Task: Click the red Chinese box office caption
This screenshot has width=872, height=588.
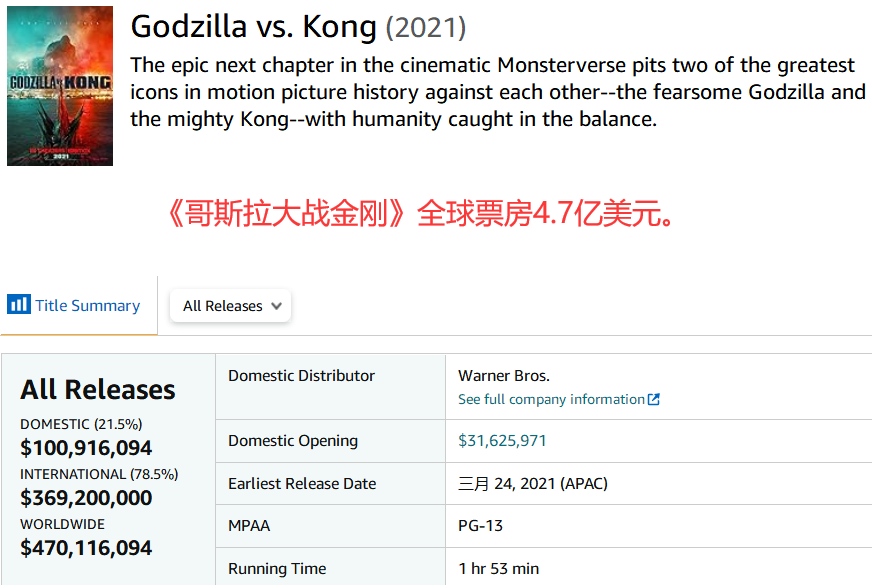Action: 420,213
